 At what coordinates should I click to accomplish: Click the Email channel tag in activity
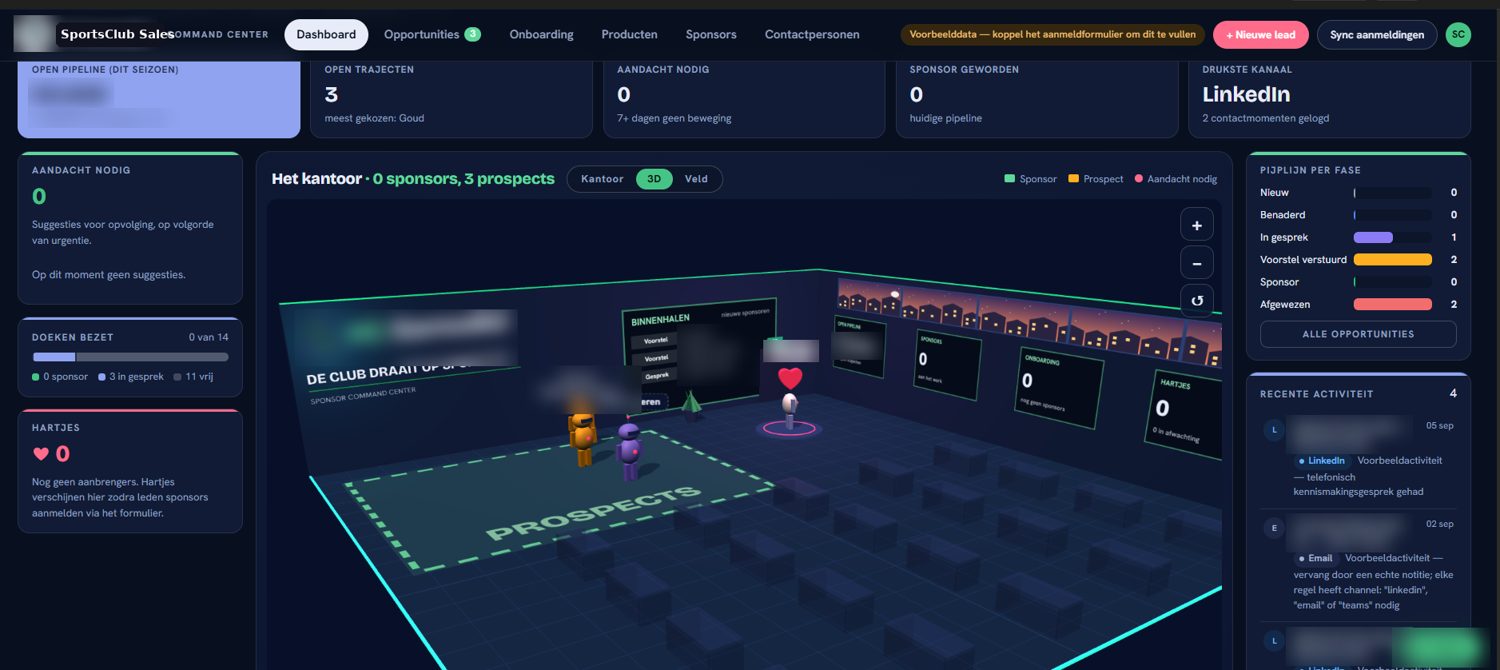1316,558
